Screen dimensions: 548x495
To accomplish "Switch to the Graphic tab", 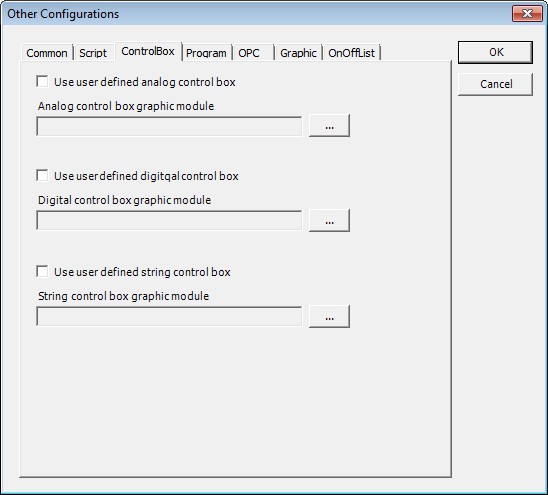I will point(298,53).
